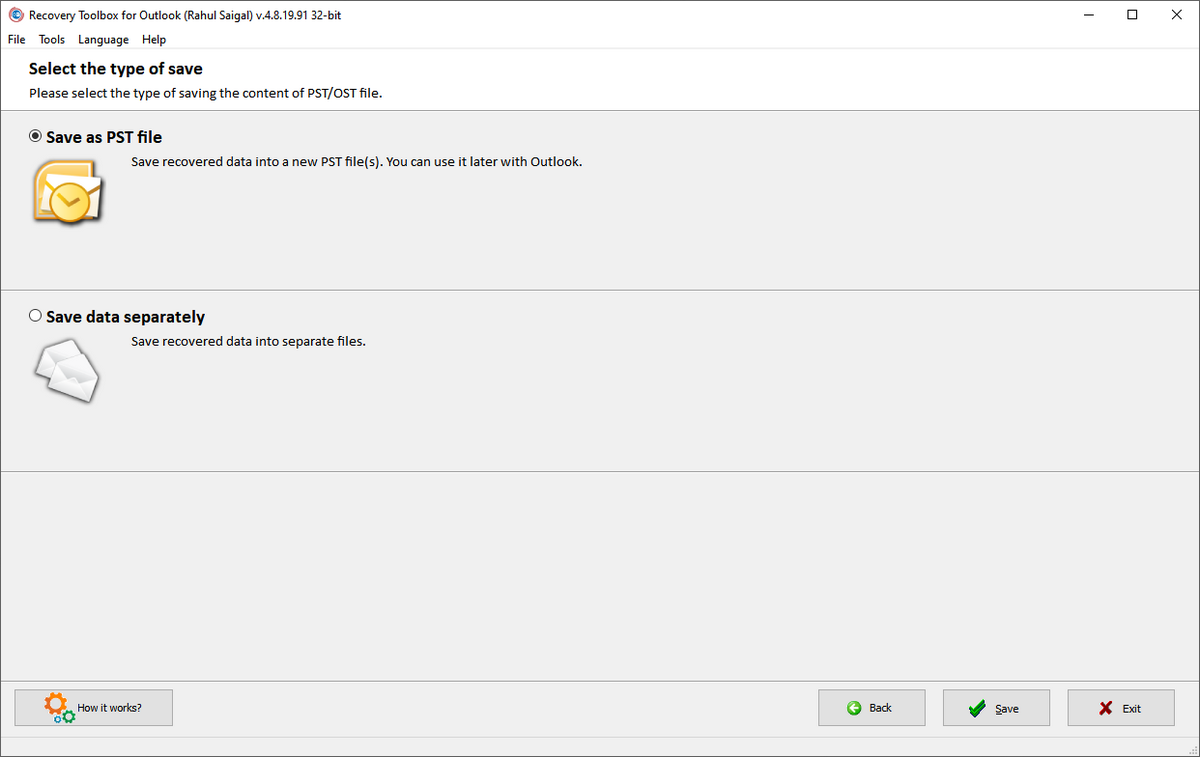Screen dimensions: 1200x757
Task: Go to previous step with Back button
Action: [871, 708]
